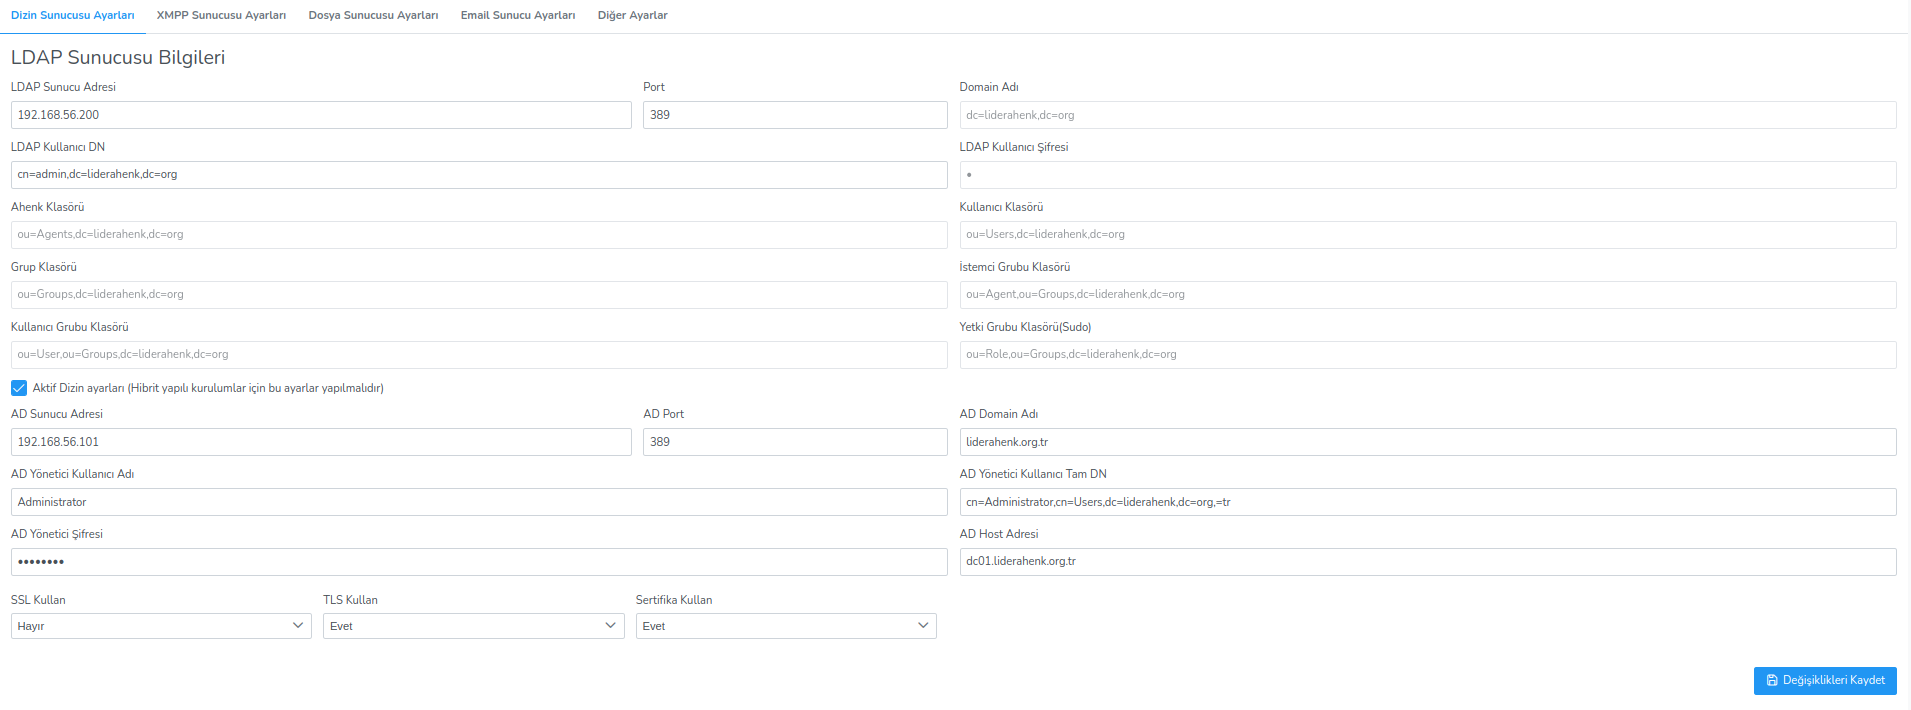The width and height of the screenshot is (1911, 710).
Task: Click the Dizin Sunucusu Ayarları tab
Action: click(72, 15)
